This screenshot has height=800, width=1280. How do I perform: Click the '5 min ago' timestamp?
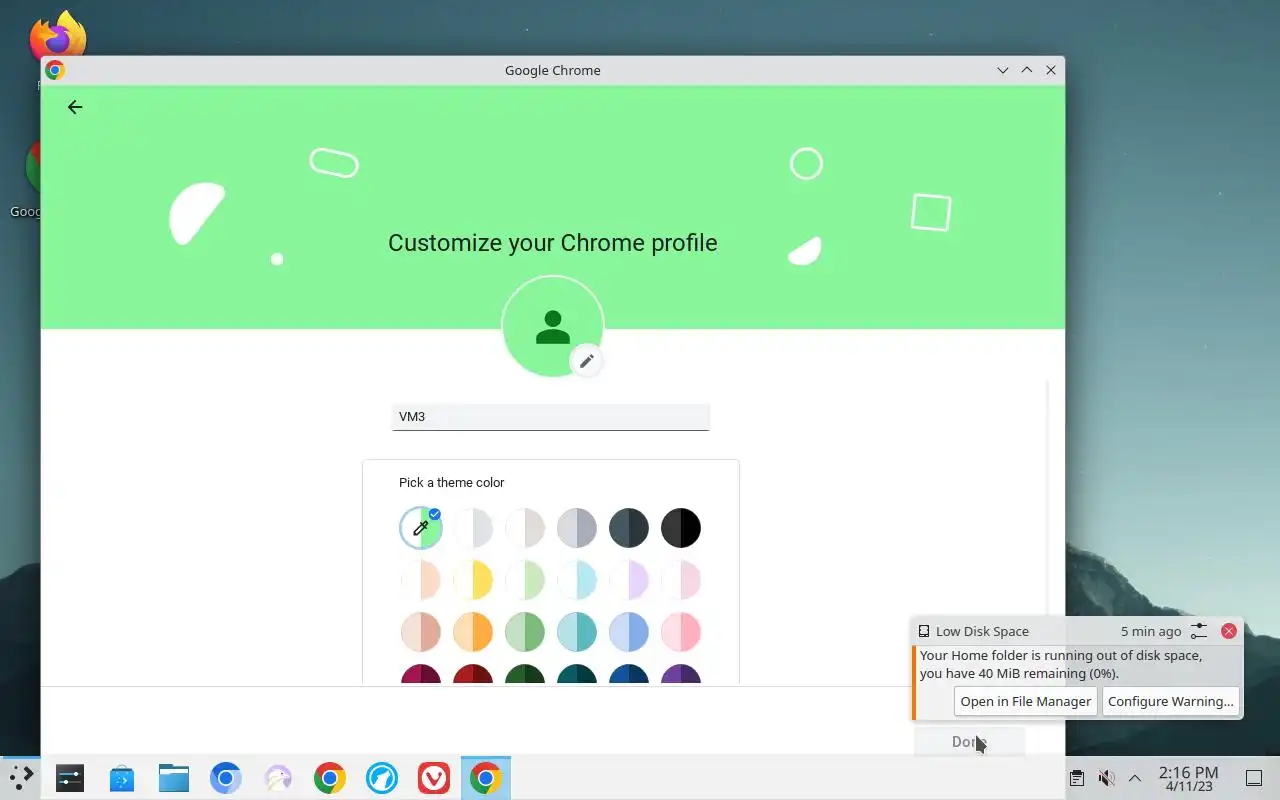[1151, 631]
